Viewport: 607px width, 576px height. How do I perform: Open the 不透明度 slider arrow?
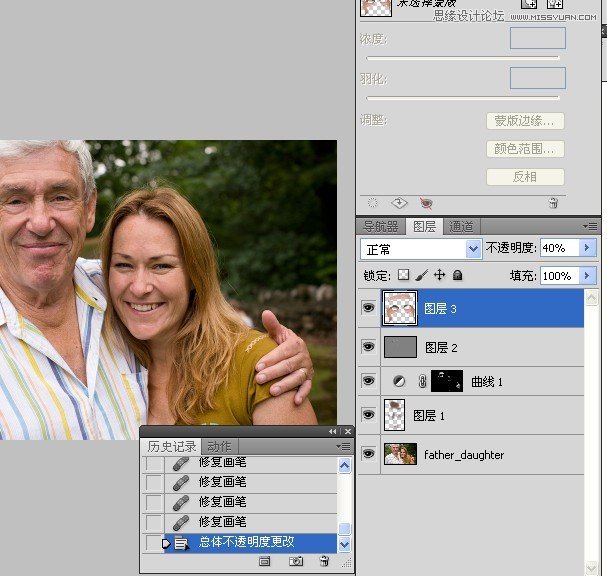pos(587,248)
